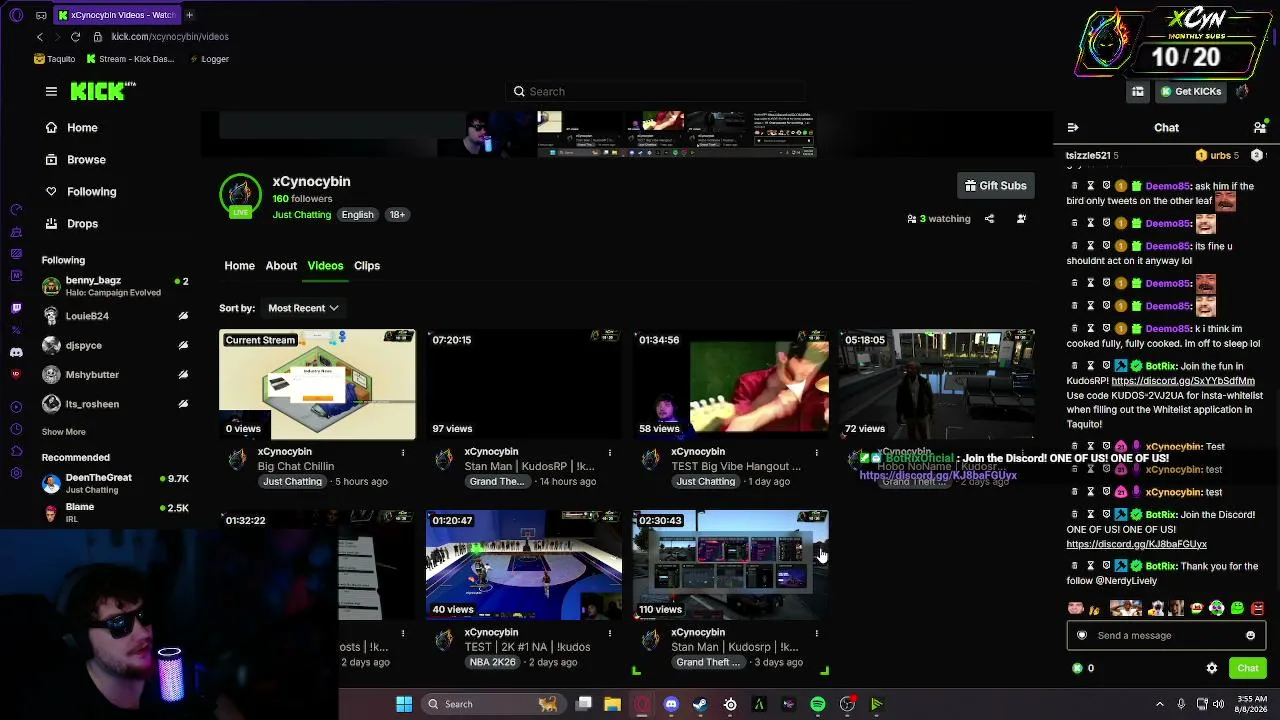The height and width of the screenshot is (720, 1280).
Task: Focus the Kick search field
Action: point(656,91)
